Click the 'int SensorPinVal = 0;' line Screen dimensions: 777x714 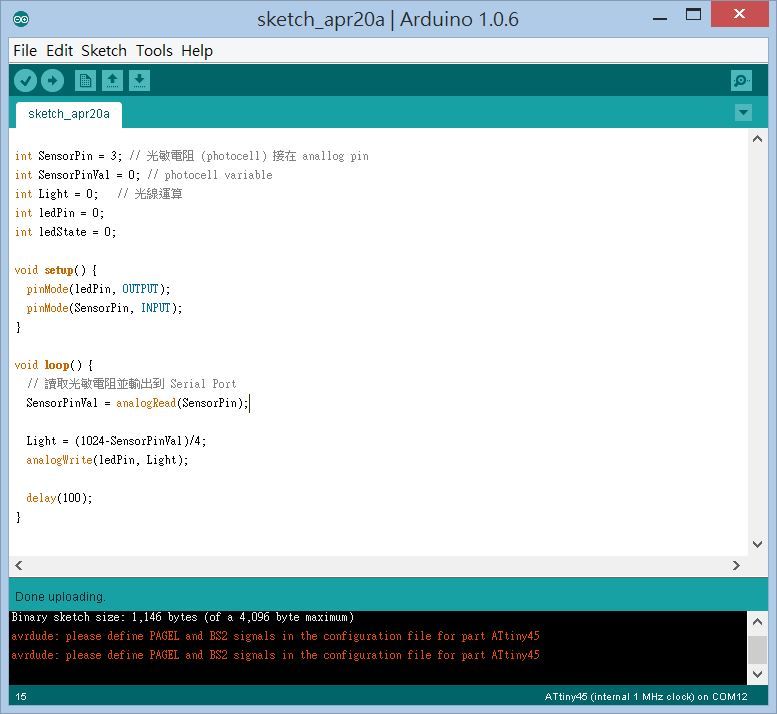click(143, 175)
